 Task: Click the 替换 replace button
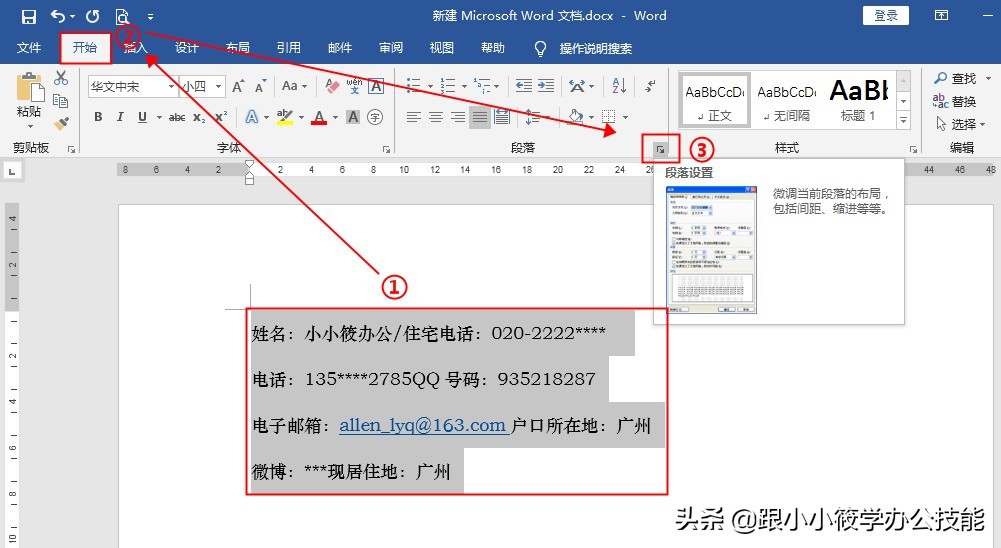[954, 101]
